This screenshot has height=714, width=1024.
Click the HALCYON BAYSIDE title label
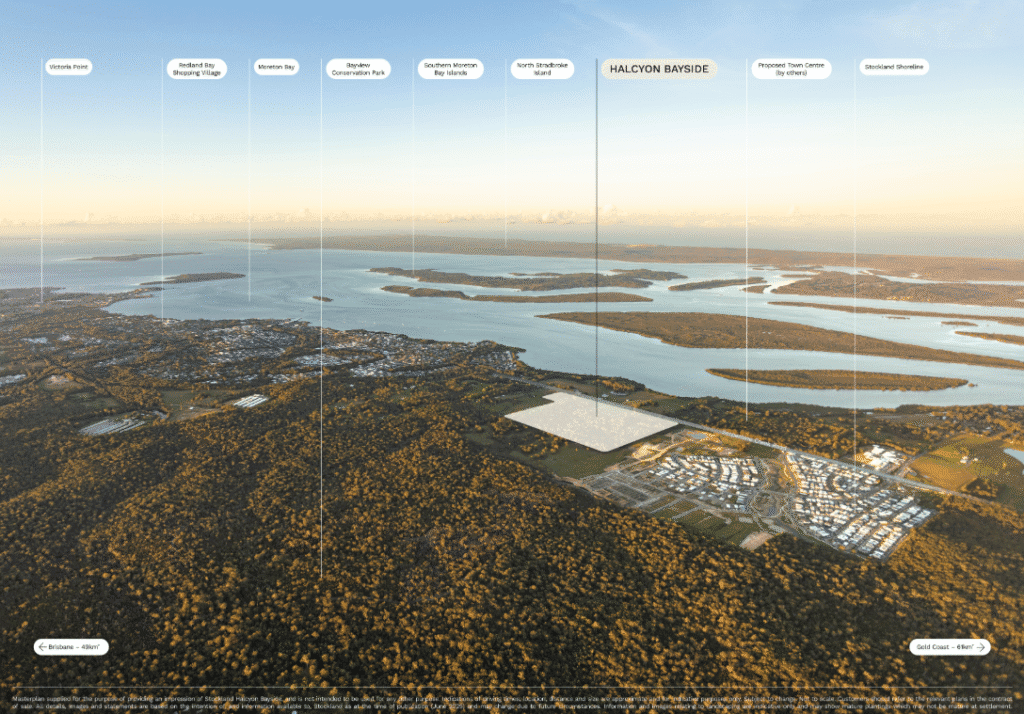tap(659, 68)
